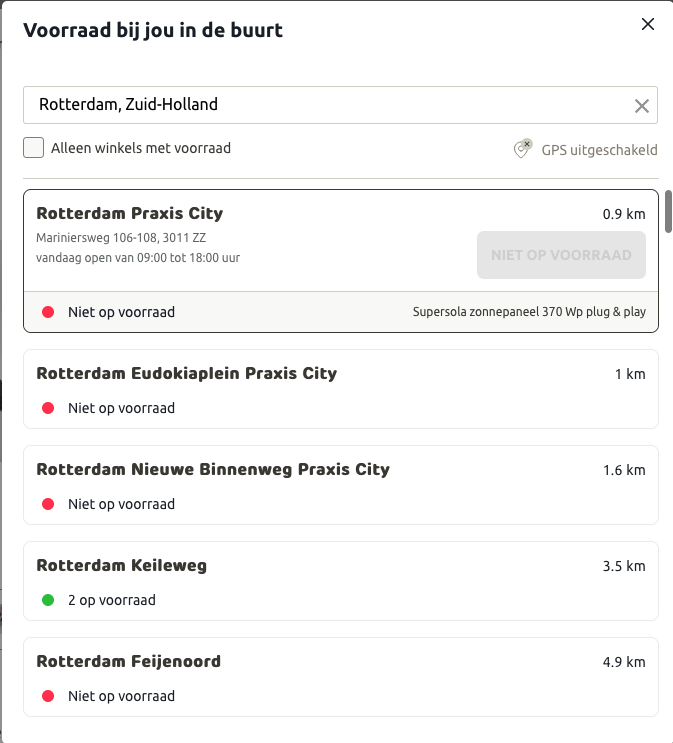Click 'Supersola zonnepaneel 370 Wp' product text
The height and width of the screenshot is (743, 673).
[x=529, y=312]
